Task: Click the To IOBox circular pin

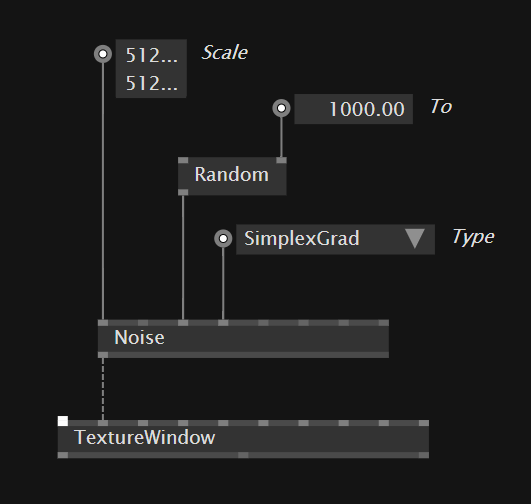Action: (x=281, y=108)
